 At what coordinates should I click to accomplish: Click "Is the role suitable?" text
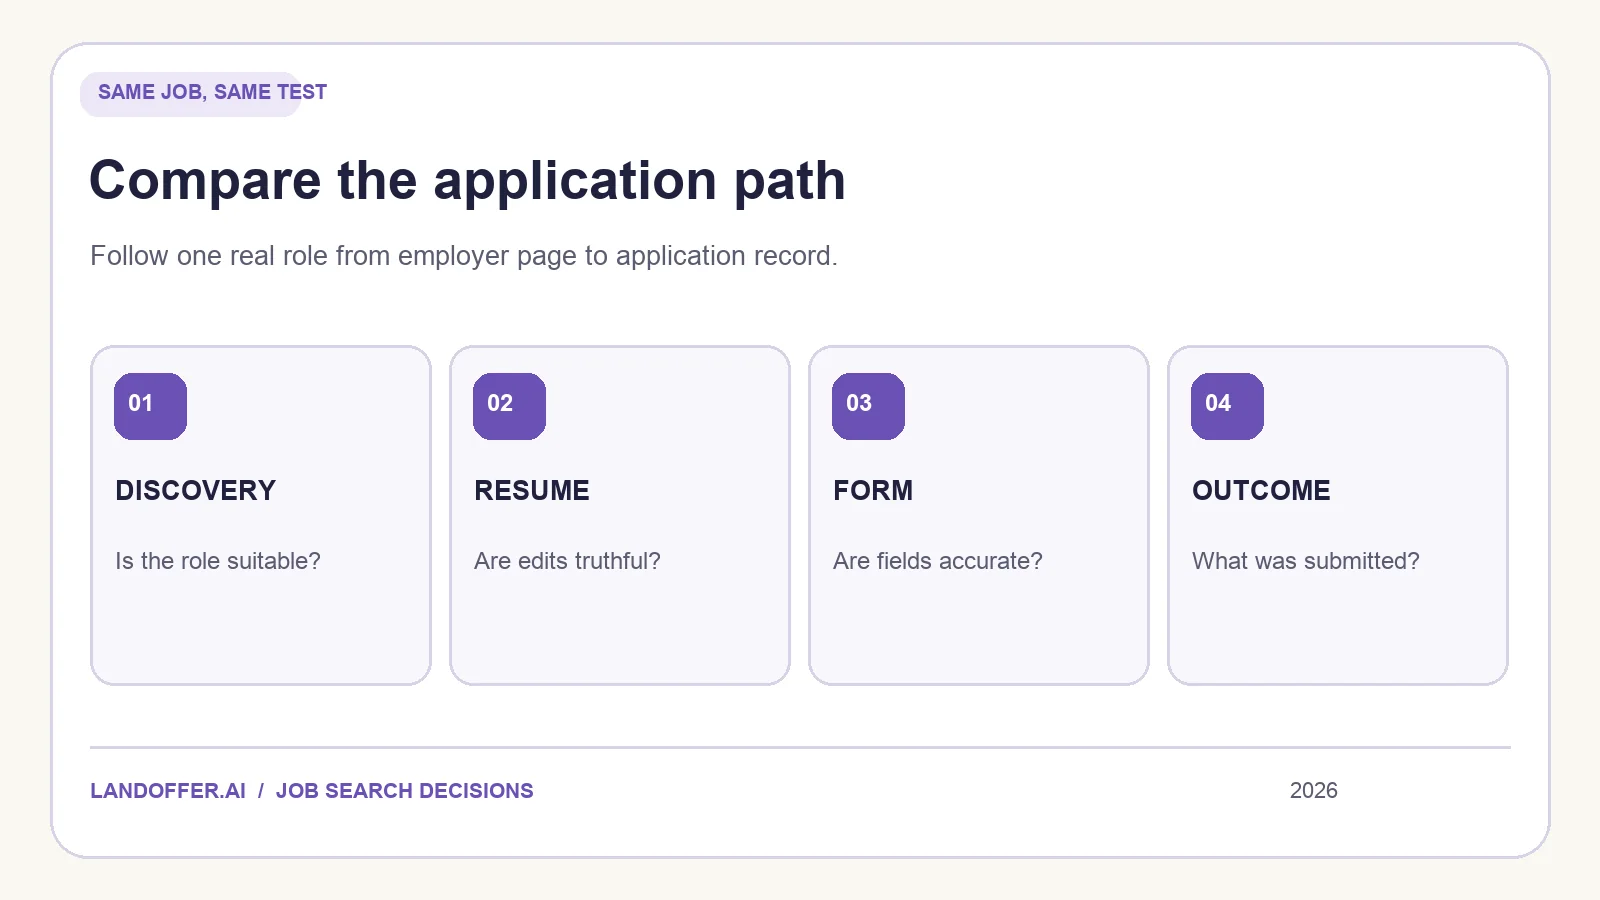(x=218, y=561)
